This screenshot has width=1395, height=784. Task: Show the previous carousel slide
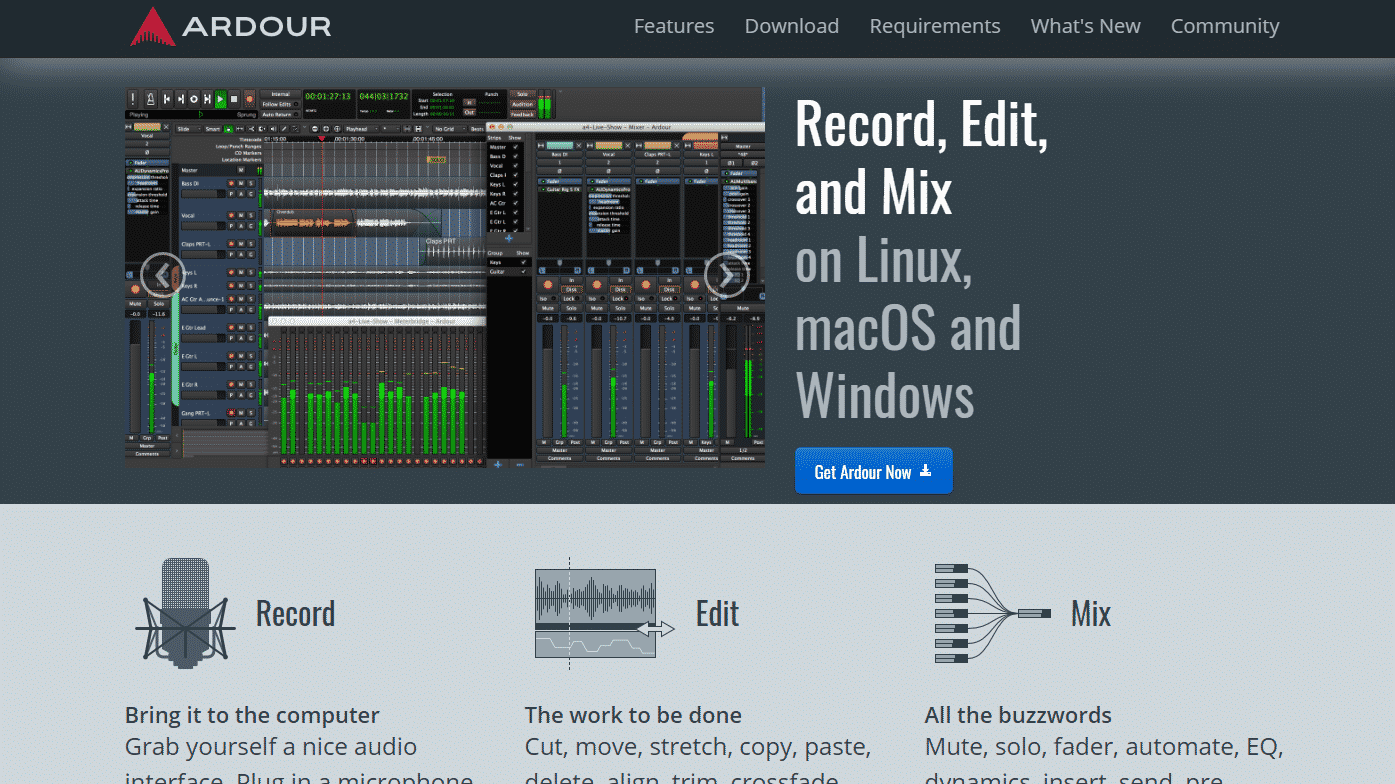162,275
